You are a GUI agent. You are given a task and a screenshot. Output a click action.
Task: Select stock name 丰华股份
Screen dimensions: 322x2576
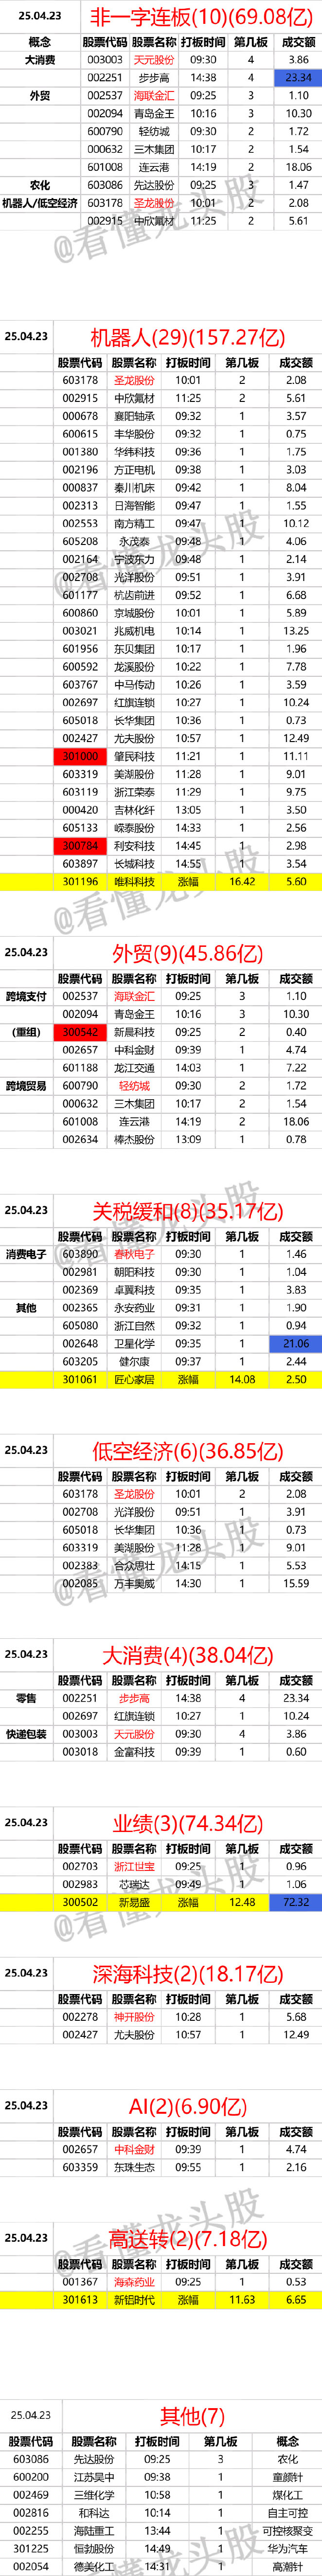pos(134,434)
